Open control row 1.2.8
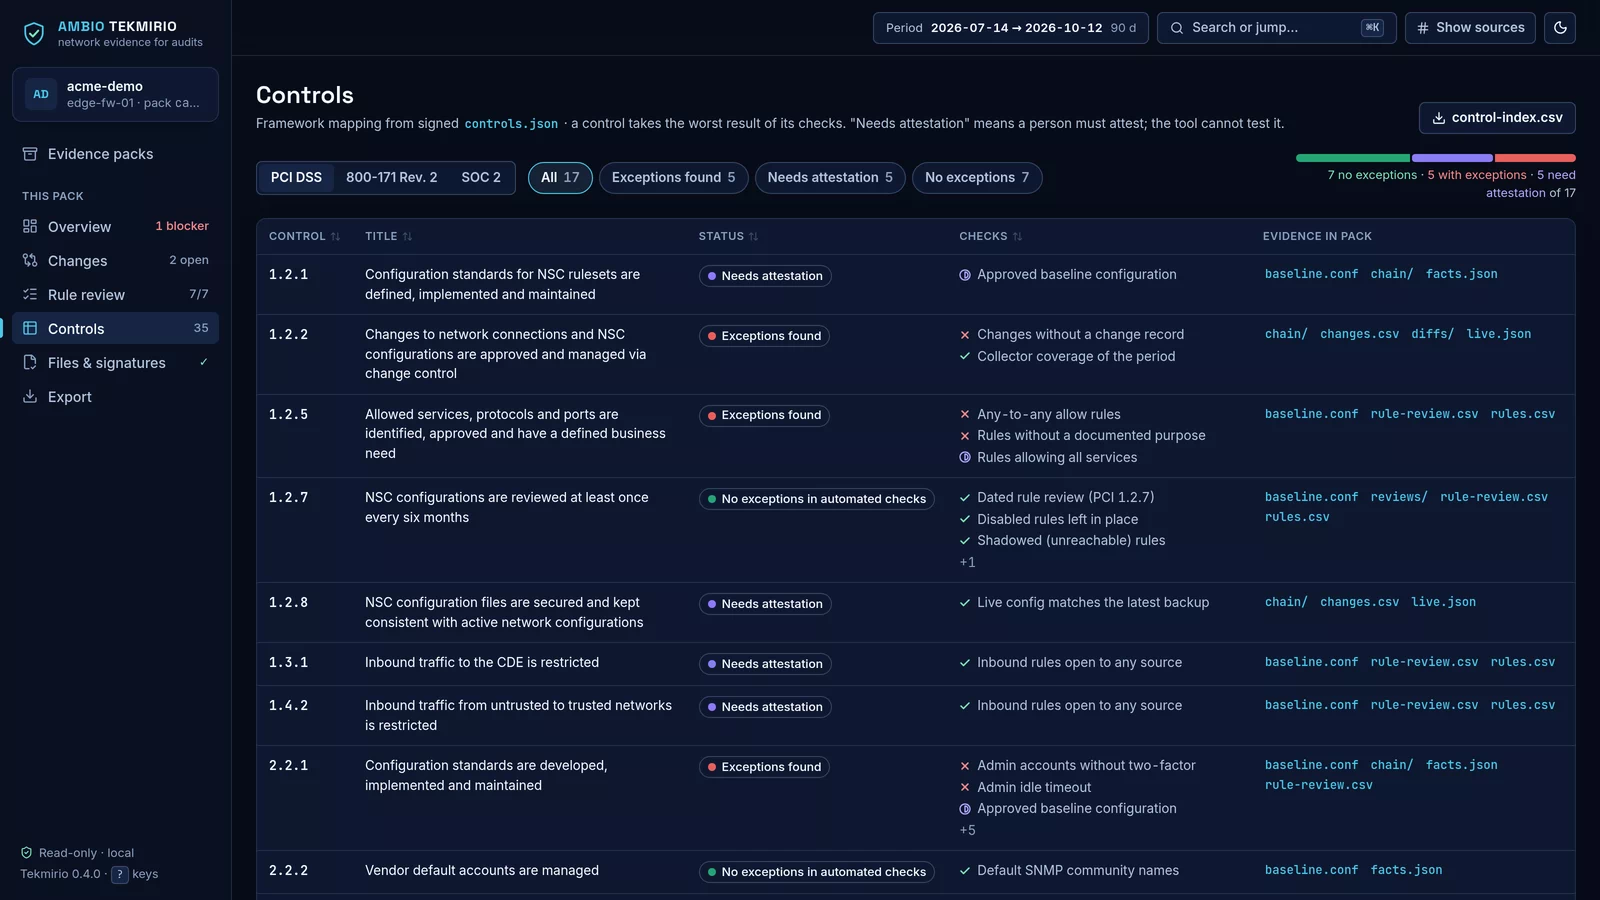 pyautogui.click(x=915, y=613)
